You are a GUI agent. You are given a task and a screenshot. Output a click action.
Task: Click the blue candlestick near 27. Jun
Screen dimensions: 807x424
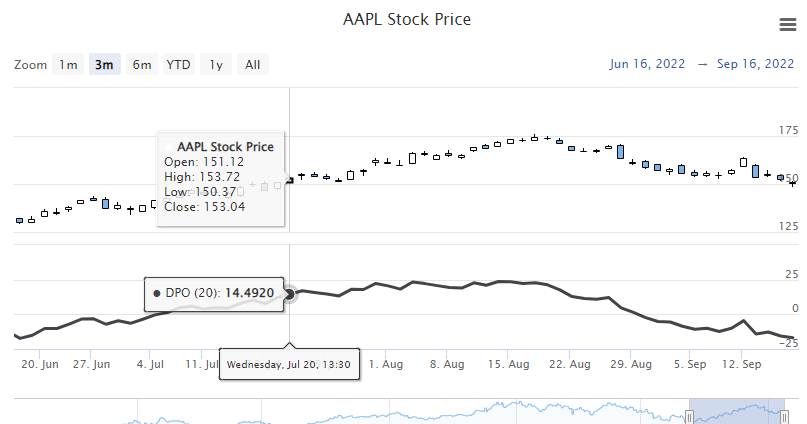[x=106, y=202]
